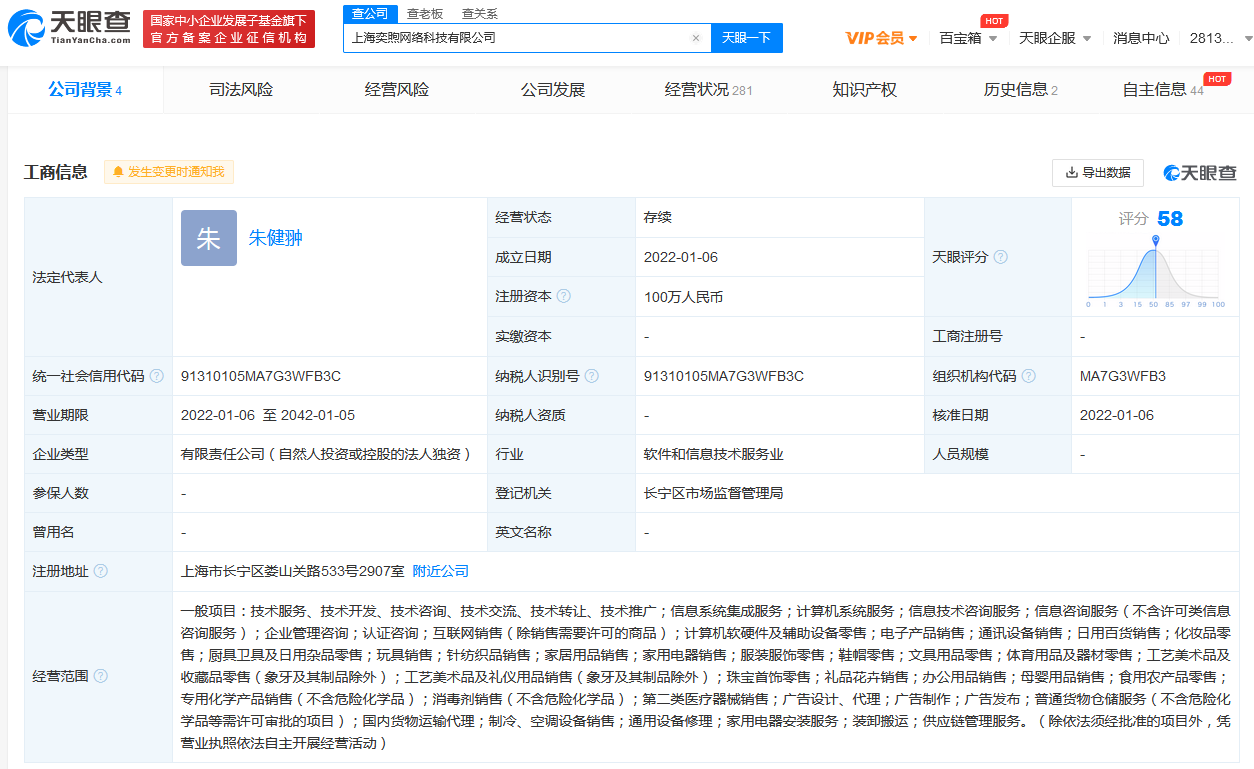Click the 存续 business status value
The height and width of the screenshot is (769, 1254).
coord(657,217)
